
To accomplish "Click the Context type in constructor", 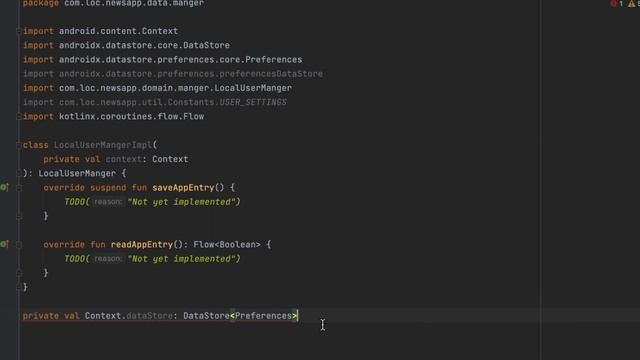I will coord(170,159).
